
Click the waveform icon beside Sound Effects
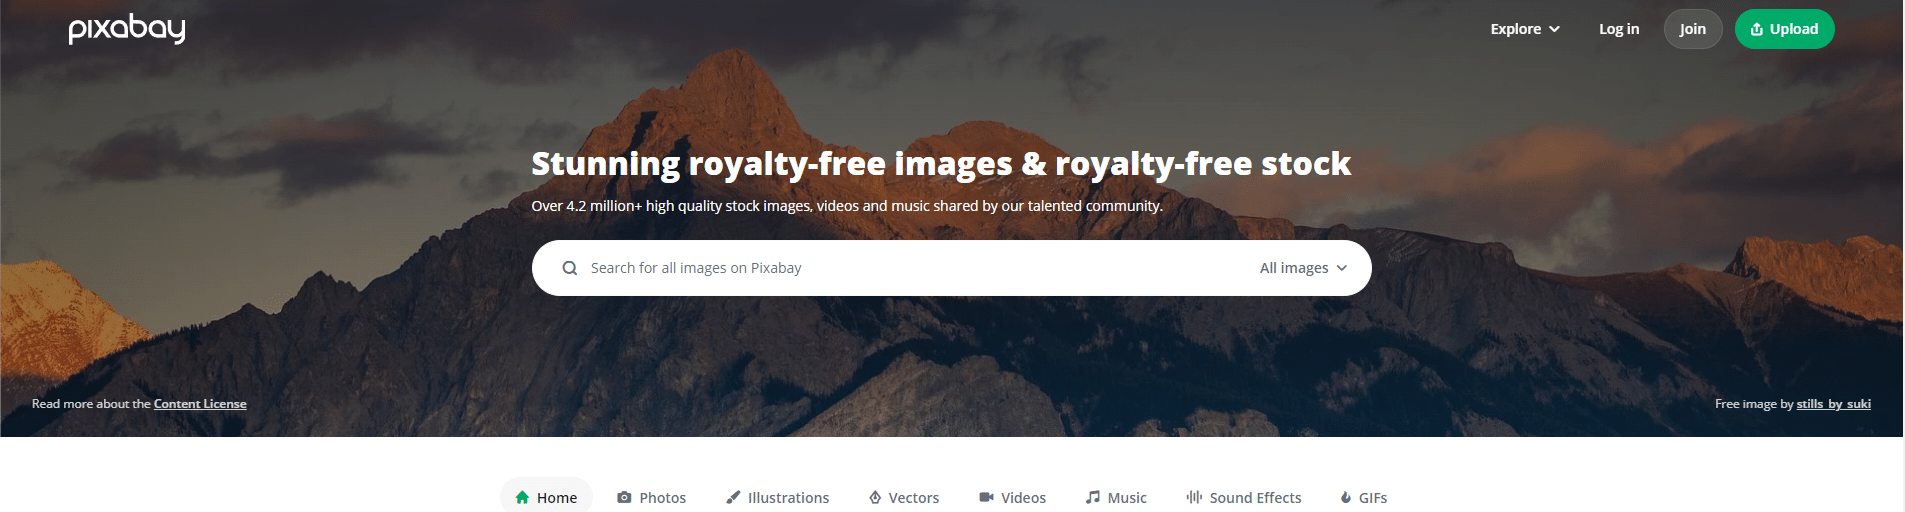[1194, 497]
